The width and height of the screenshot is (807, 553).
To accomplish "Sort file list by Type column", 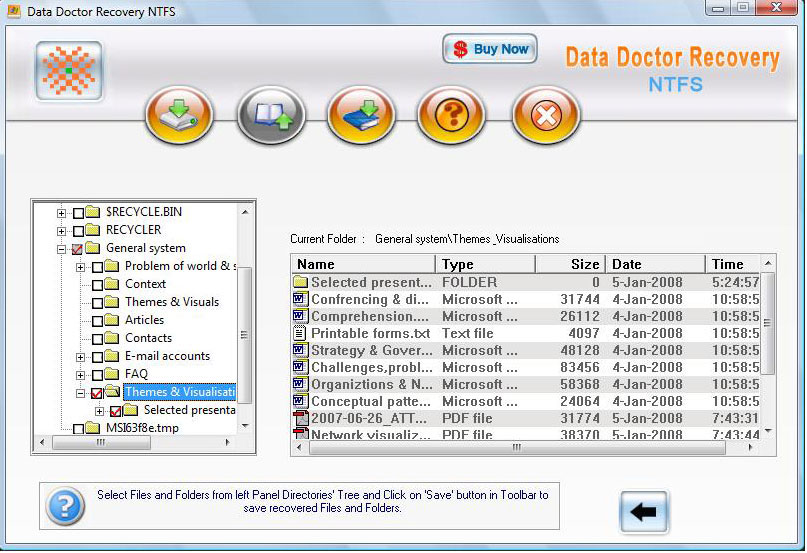I will point(485,264).
